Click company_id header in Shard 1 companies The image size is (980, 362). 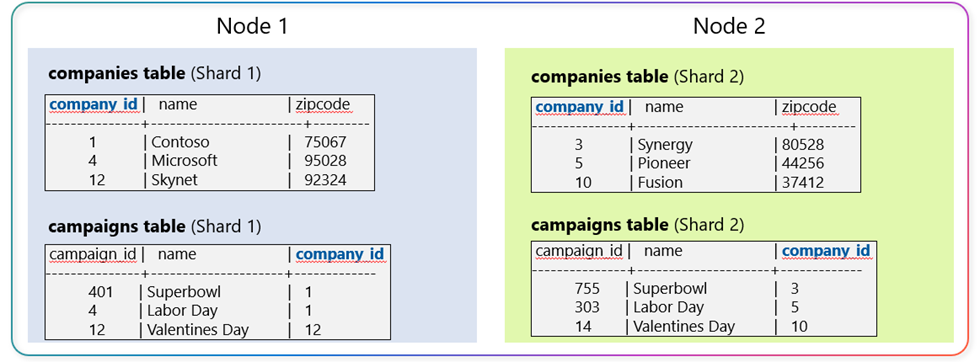click(x=94, y=104)
